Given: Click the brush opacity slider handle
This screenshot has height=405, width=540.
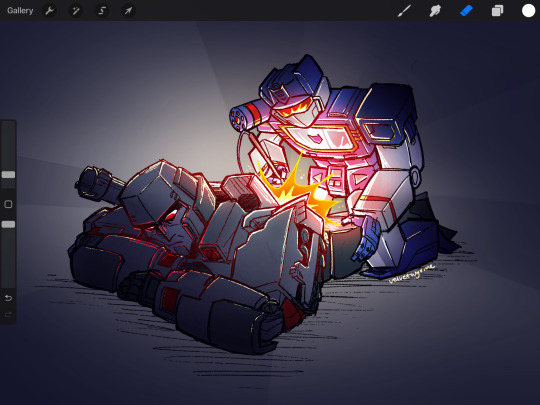Looking at the screenshot, I should pos(8,224).
